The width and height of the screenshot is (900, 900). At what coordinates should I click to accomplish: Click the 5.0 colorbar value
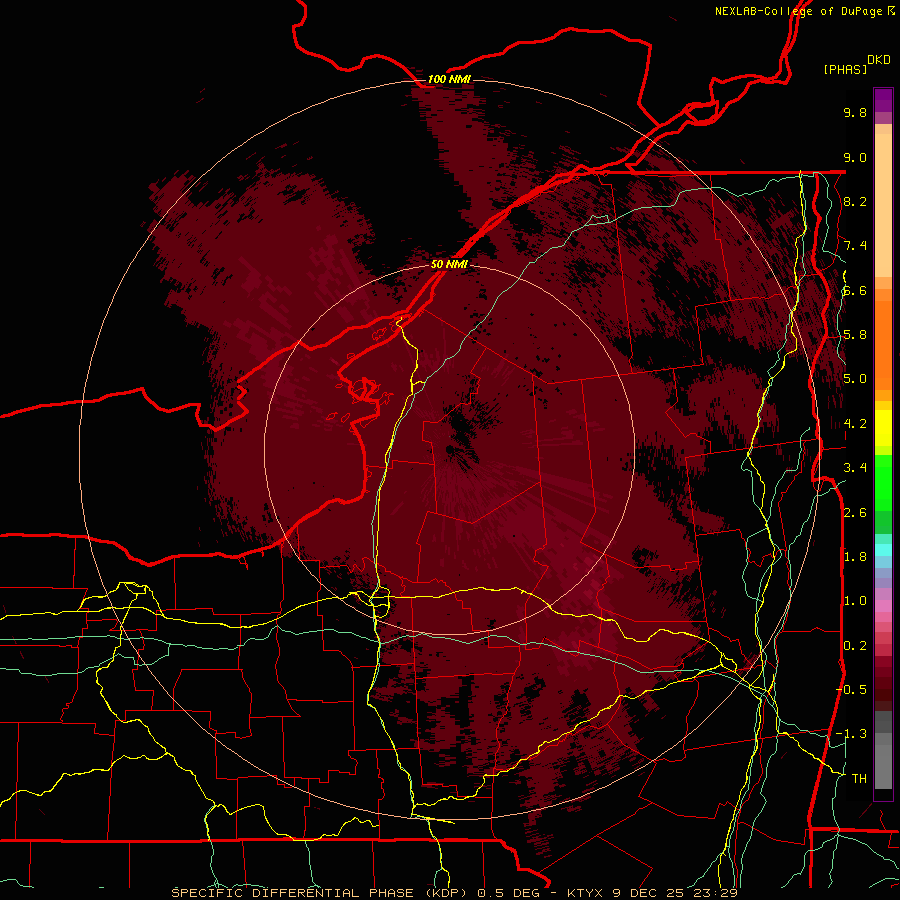pyautogui.click(x=855, y=379)
